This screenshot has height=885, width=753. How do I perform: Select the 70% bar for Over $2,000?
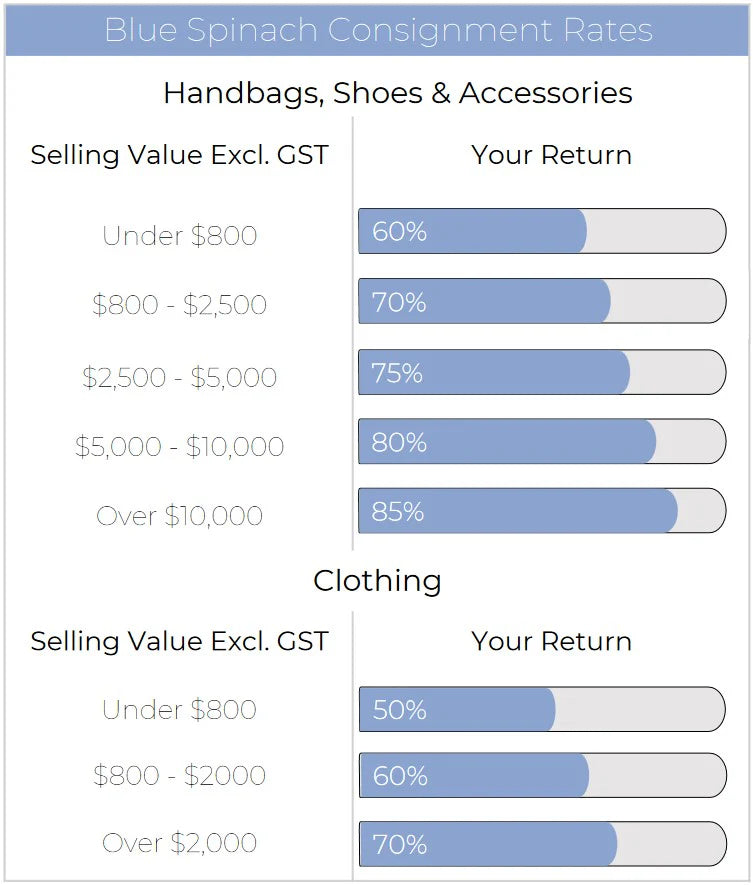point(542,844)
